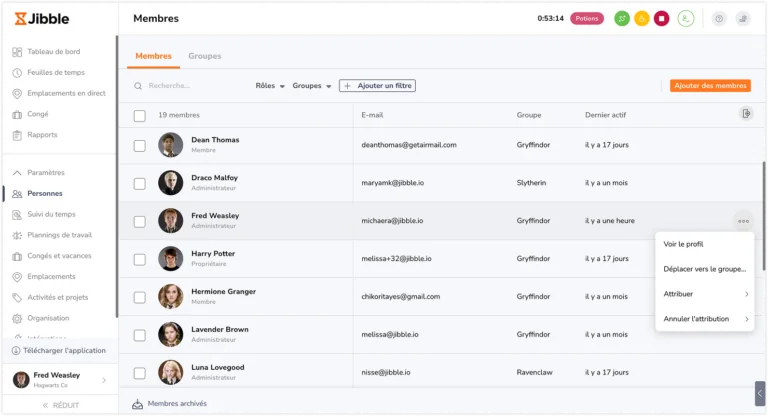The height and width of the screenshot is (416, 768).
Task: Click the yellow break timer button
Action: [x=642, y=19]
